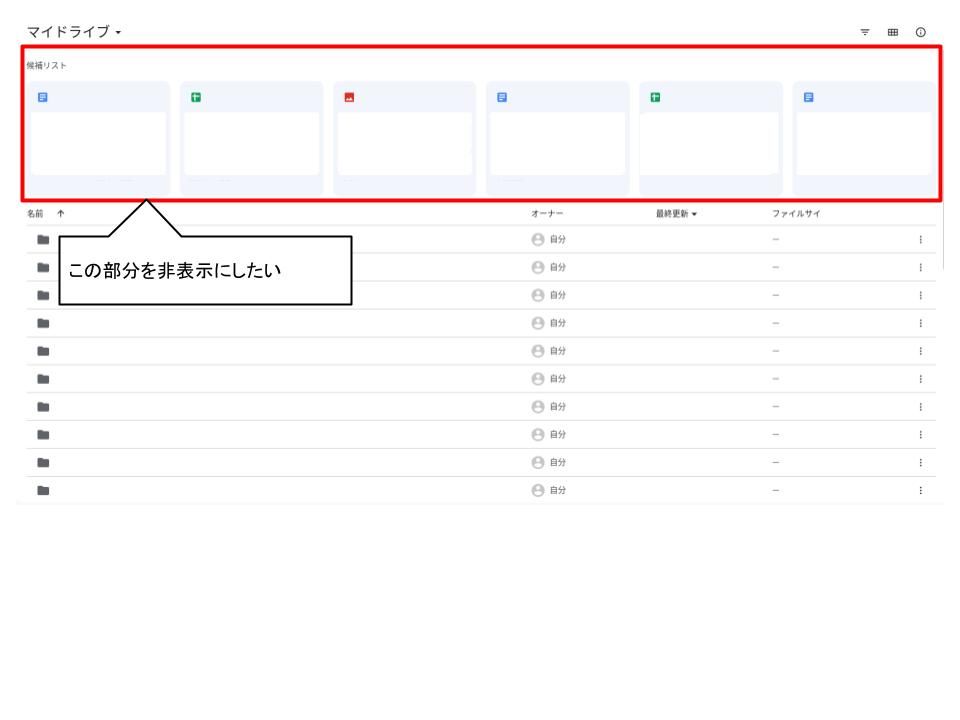Open the 最終更新 sort dropdown
The height and width of the screenshot is (720, 960).
(677, 213)
